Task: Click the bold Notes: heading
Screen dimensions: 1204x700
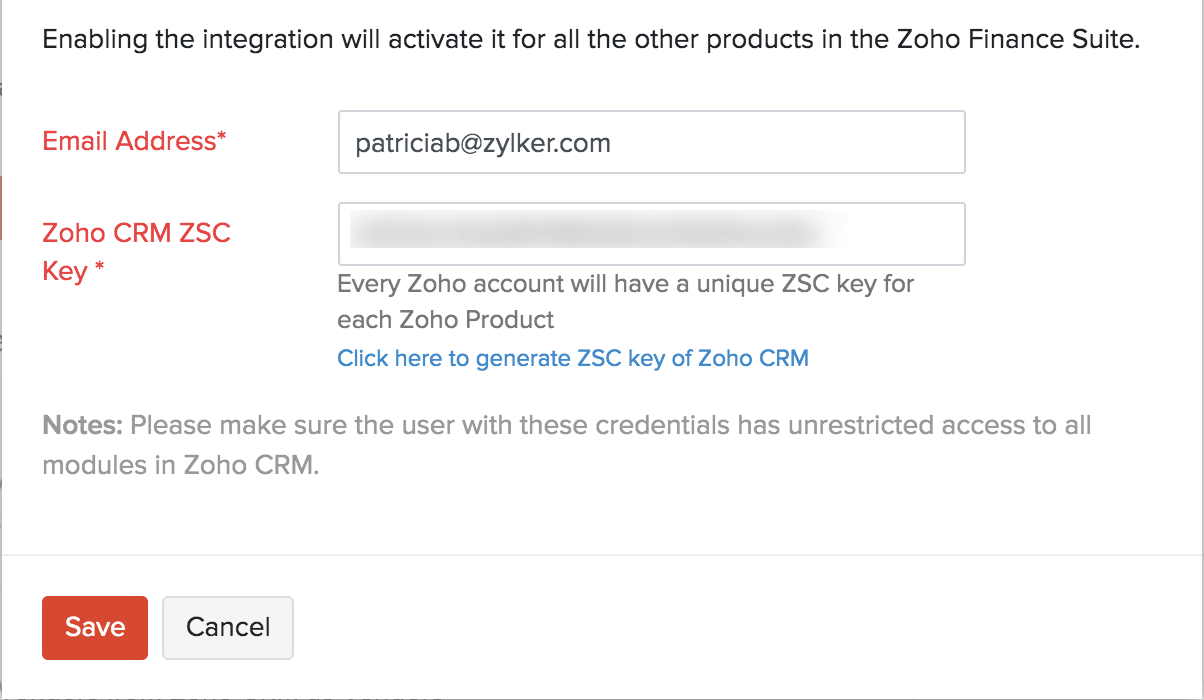Action: [x=82, y=426]
